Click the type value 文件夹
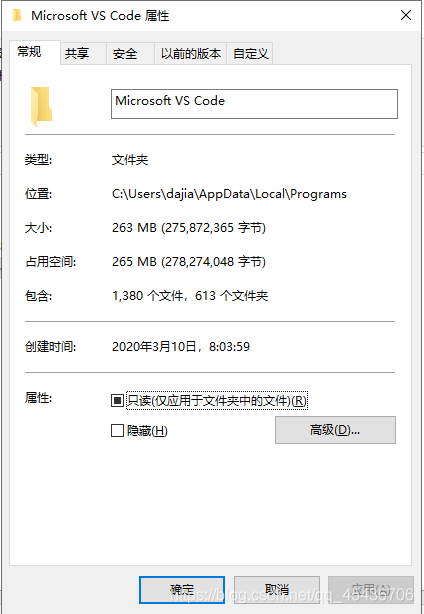The height and width of the screenshot is (614, 424). click(130, 160)
